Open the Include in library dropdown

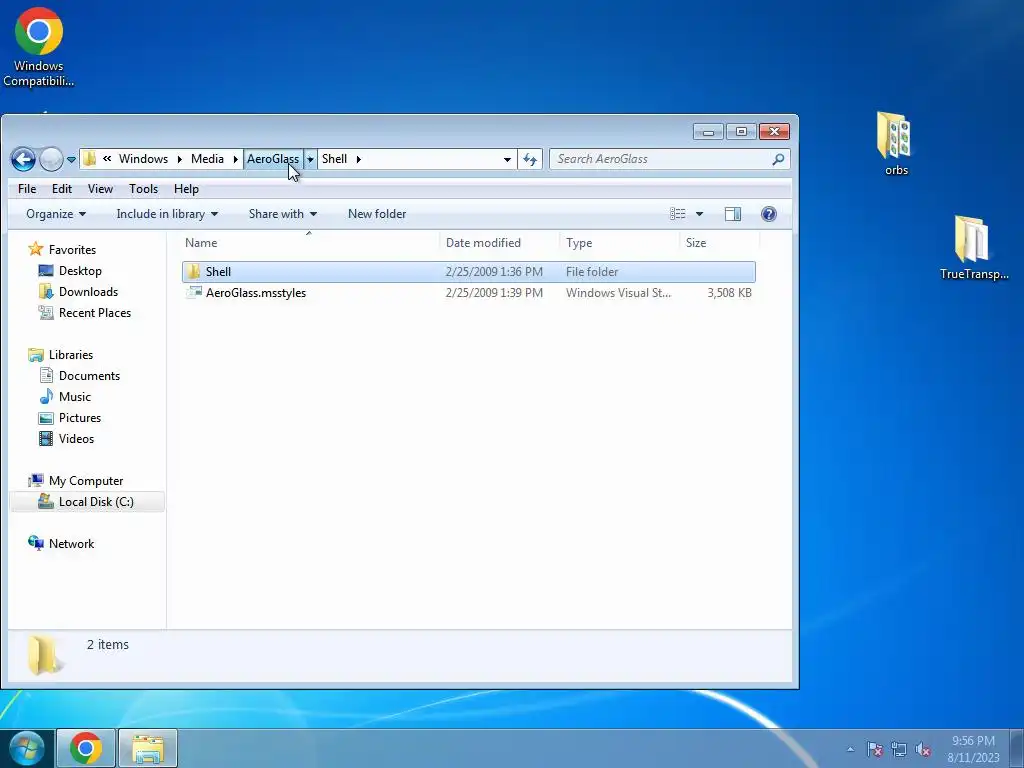(x=167, y=214)
